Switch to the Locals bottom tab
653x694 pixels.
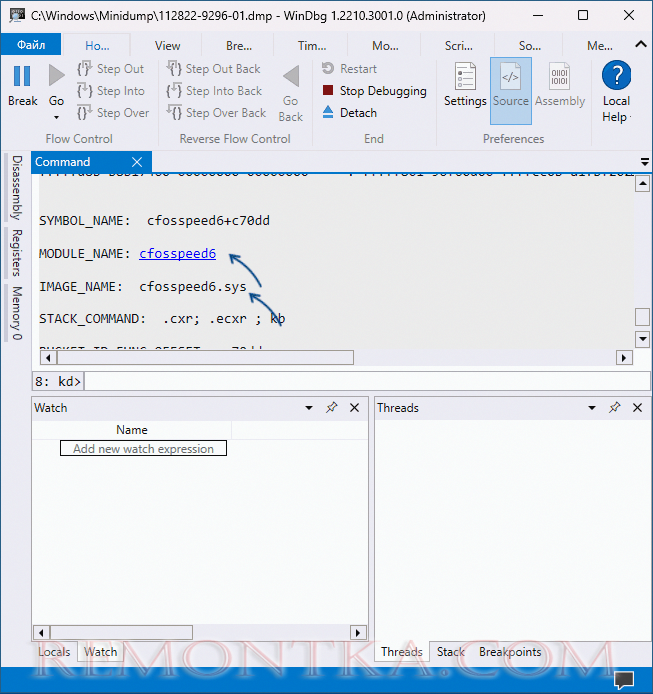54,652
